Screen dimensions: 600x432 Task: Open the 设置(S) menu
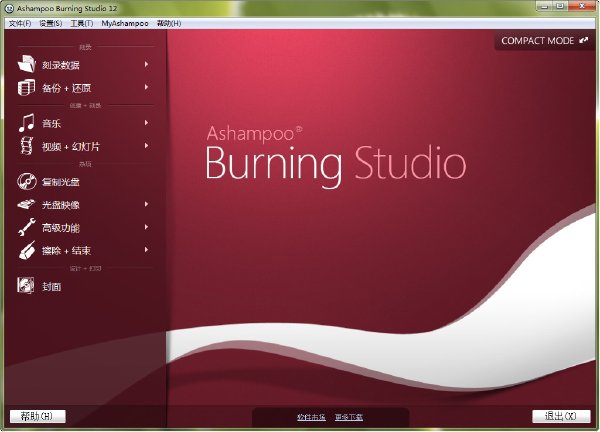pyautogui.click(x=51, y=23)
